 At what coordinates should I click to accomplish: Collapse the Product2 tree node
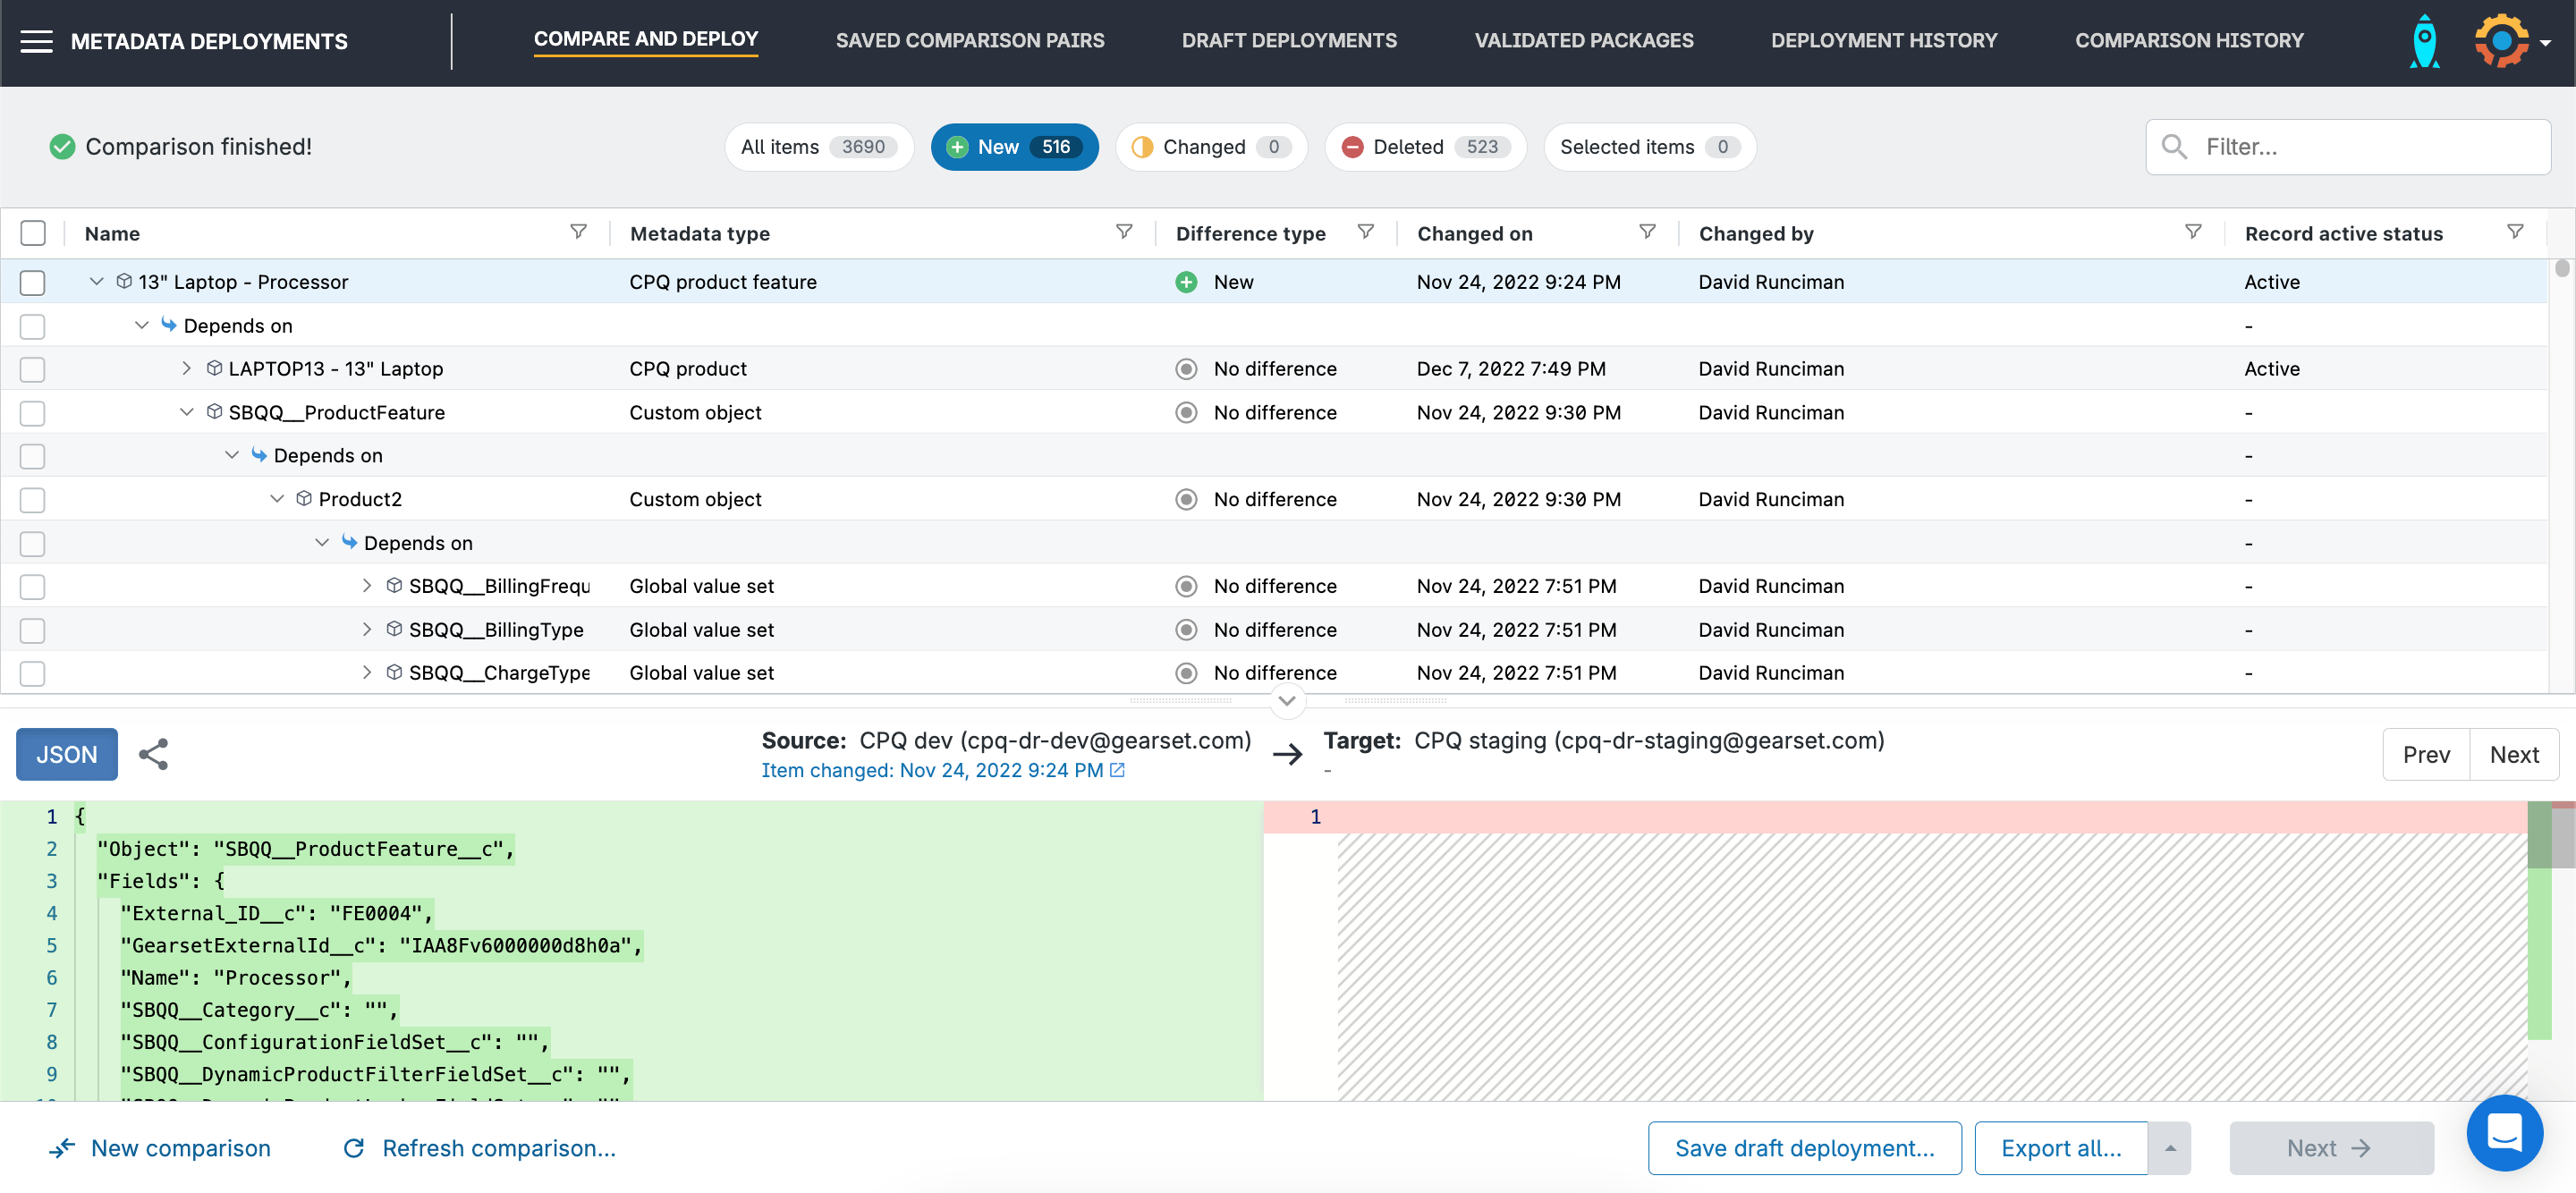point(277,499)
